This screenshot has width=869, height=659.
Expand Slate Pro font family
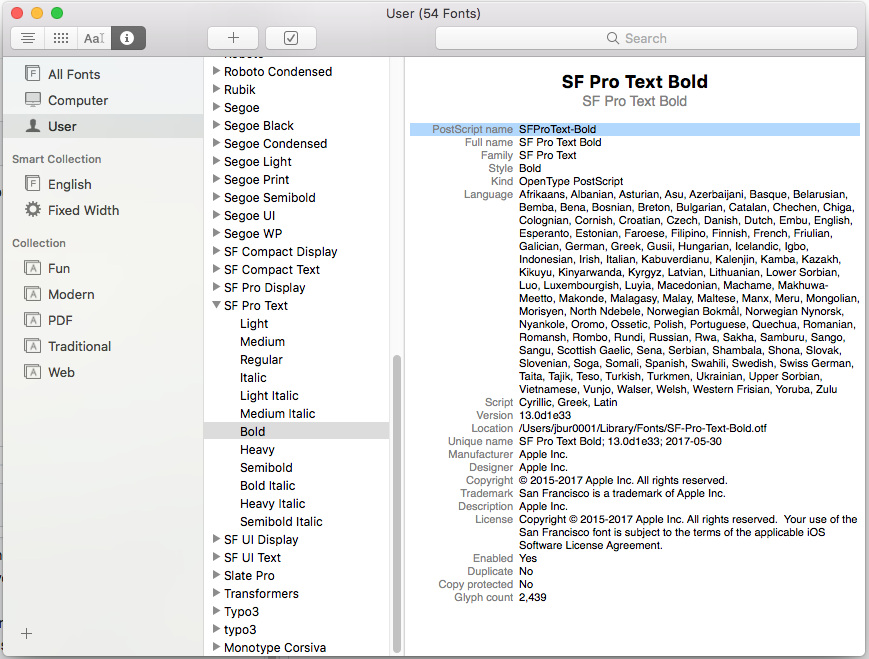click(x=217, y=575)
